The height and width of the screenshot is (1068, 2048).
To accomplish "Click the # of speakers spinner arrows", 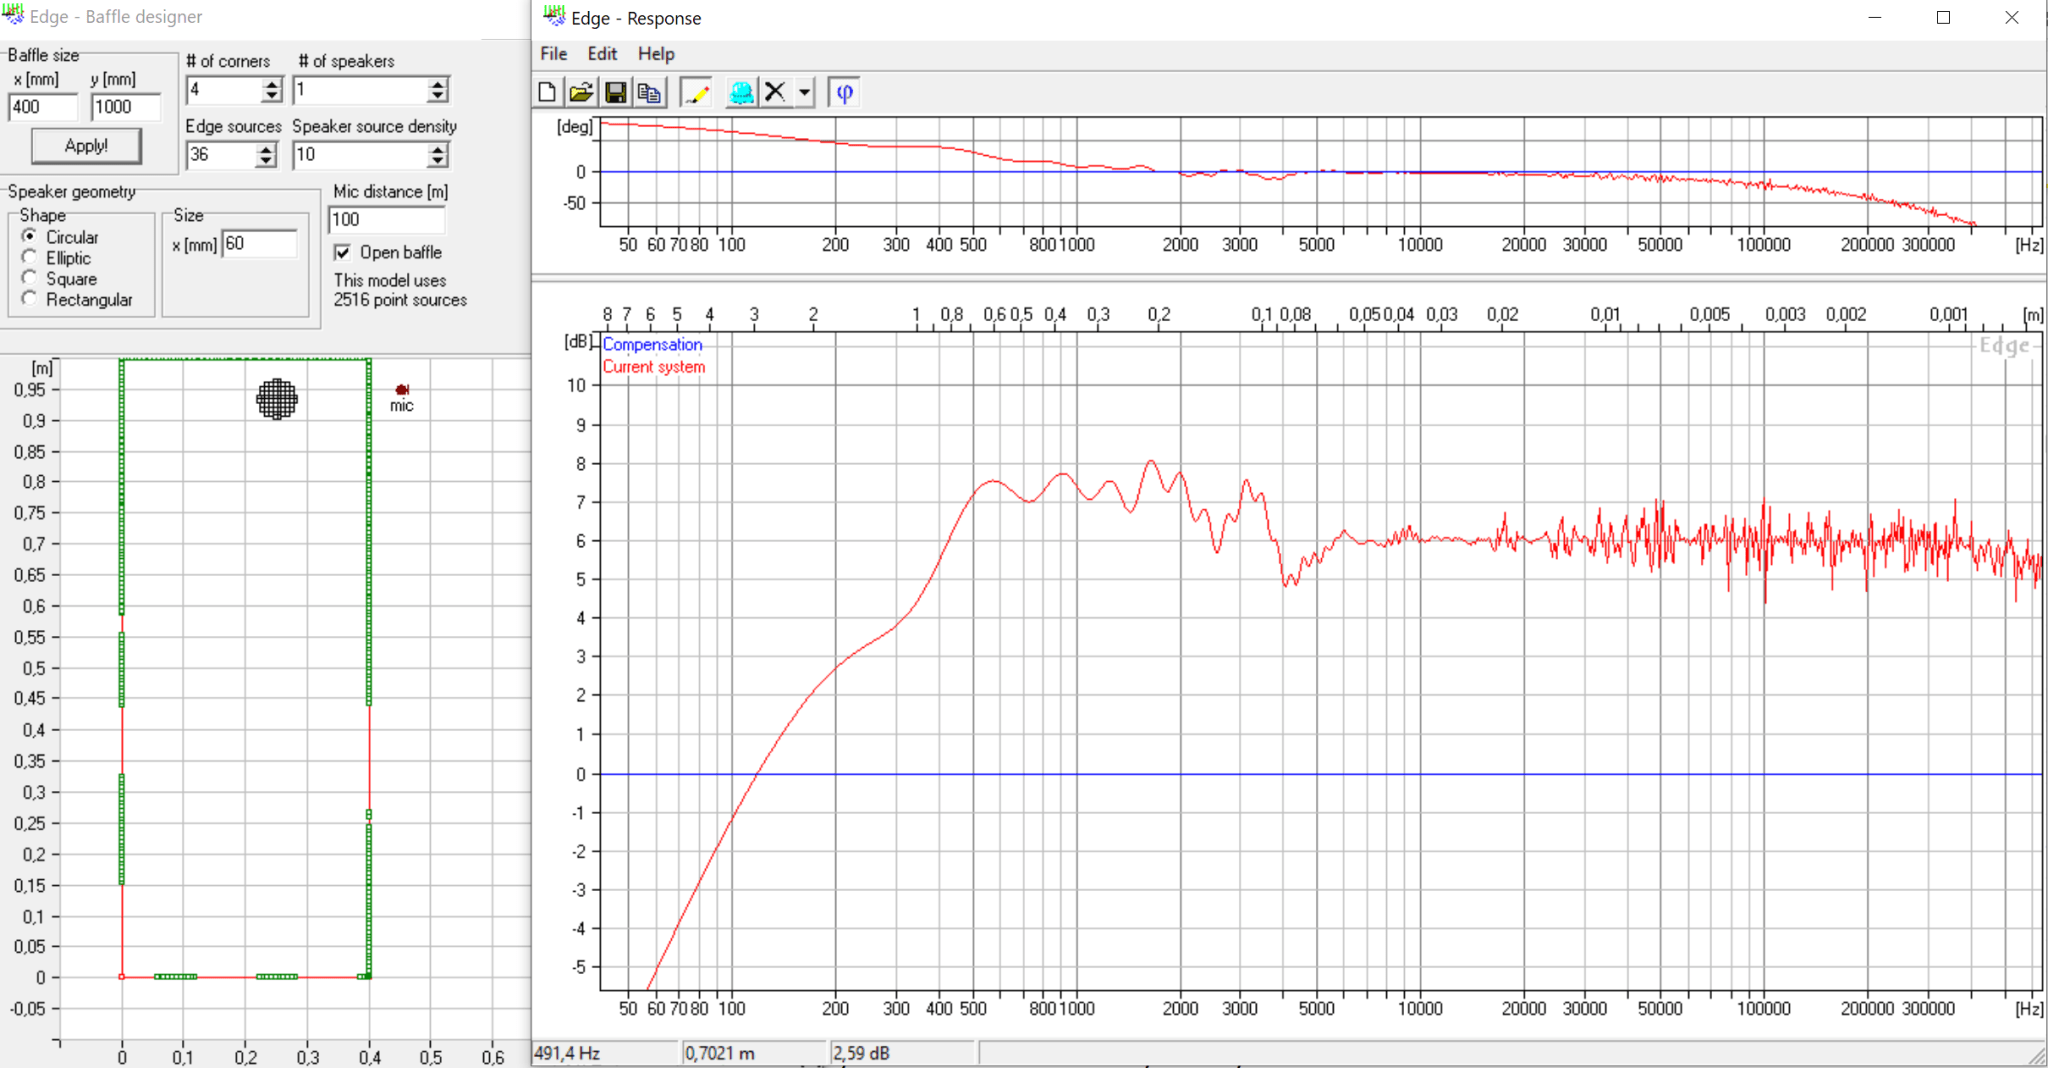I will pyautogui.click(x=438, y=90).
